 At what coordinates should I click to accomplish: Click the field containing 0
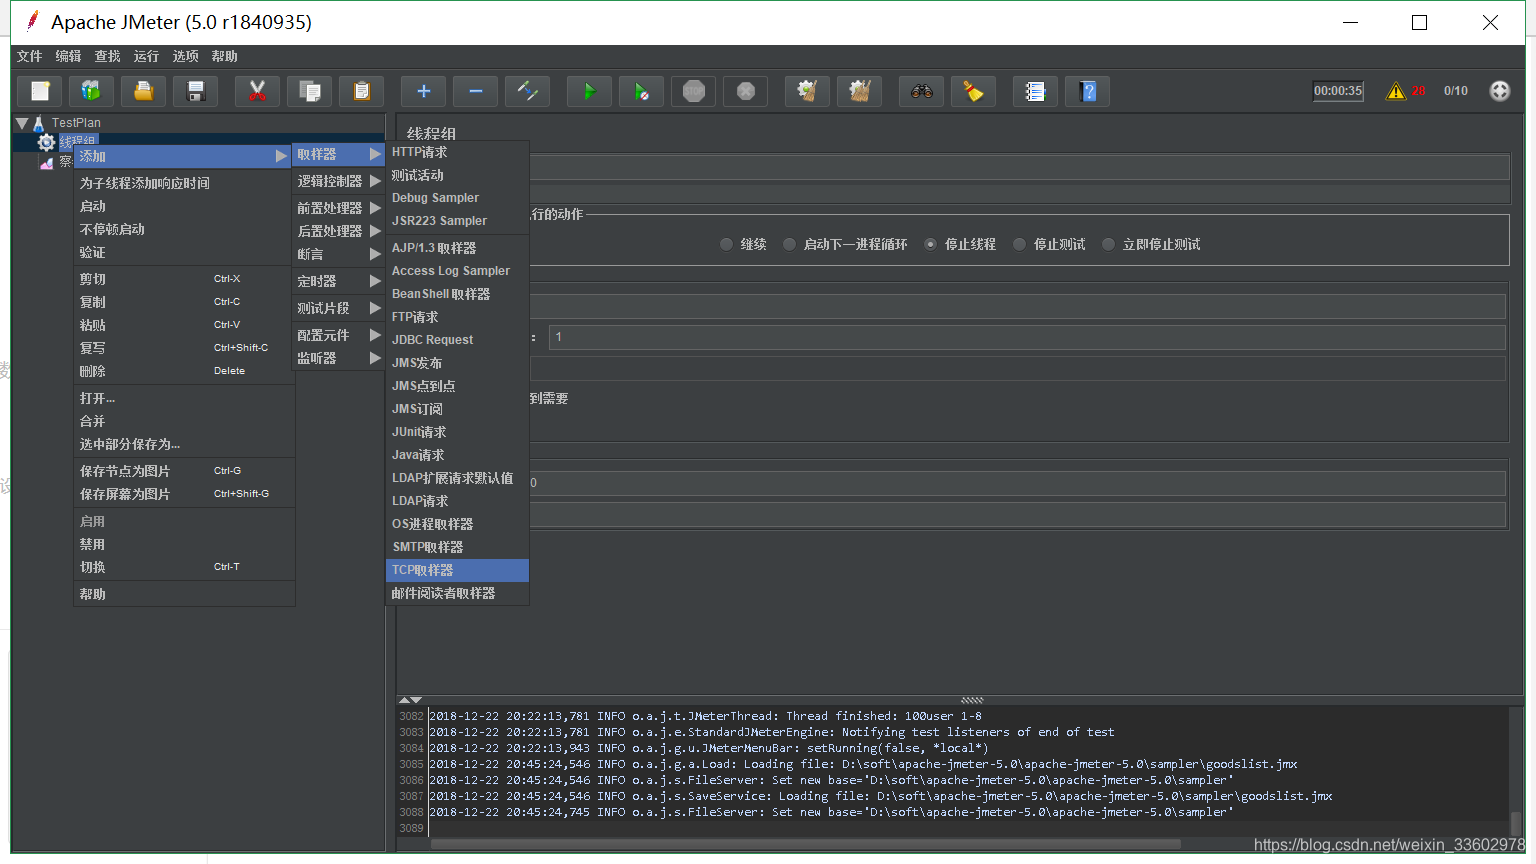point(1017,483)
